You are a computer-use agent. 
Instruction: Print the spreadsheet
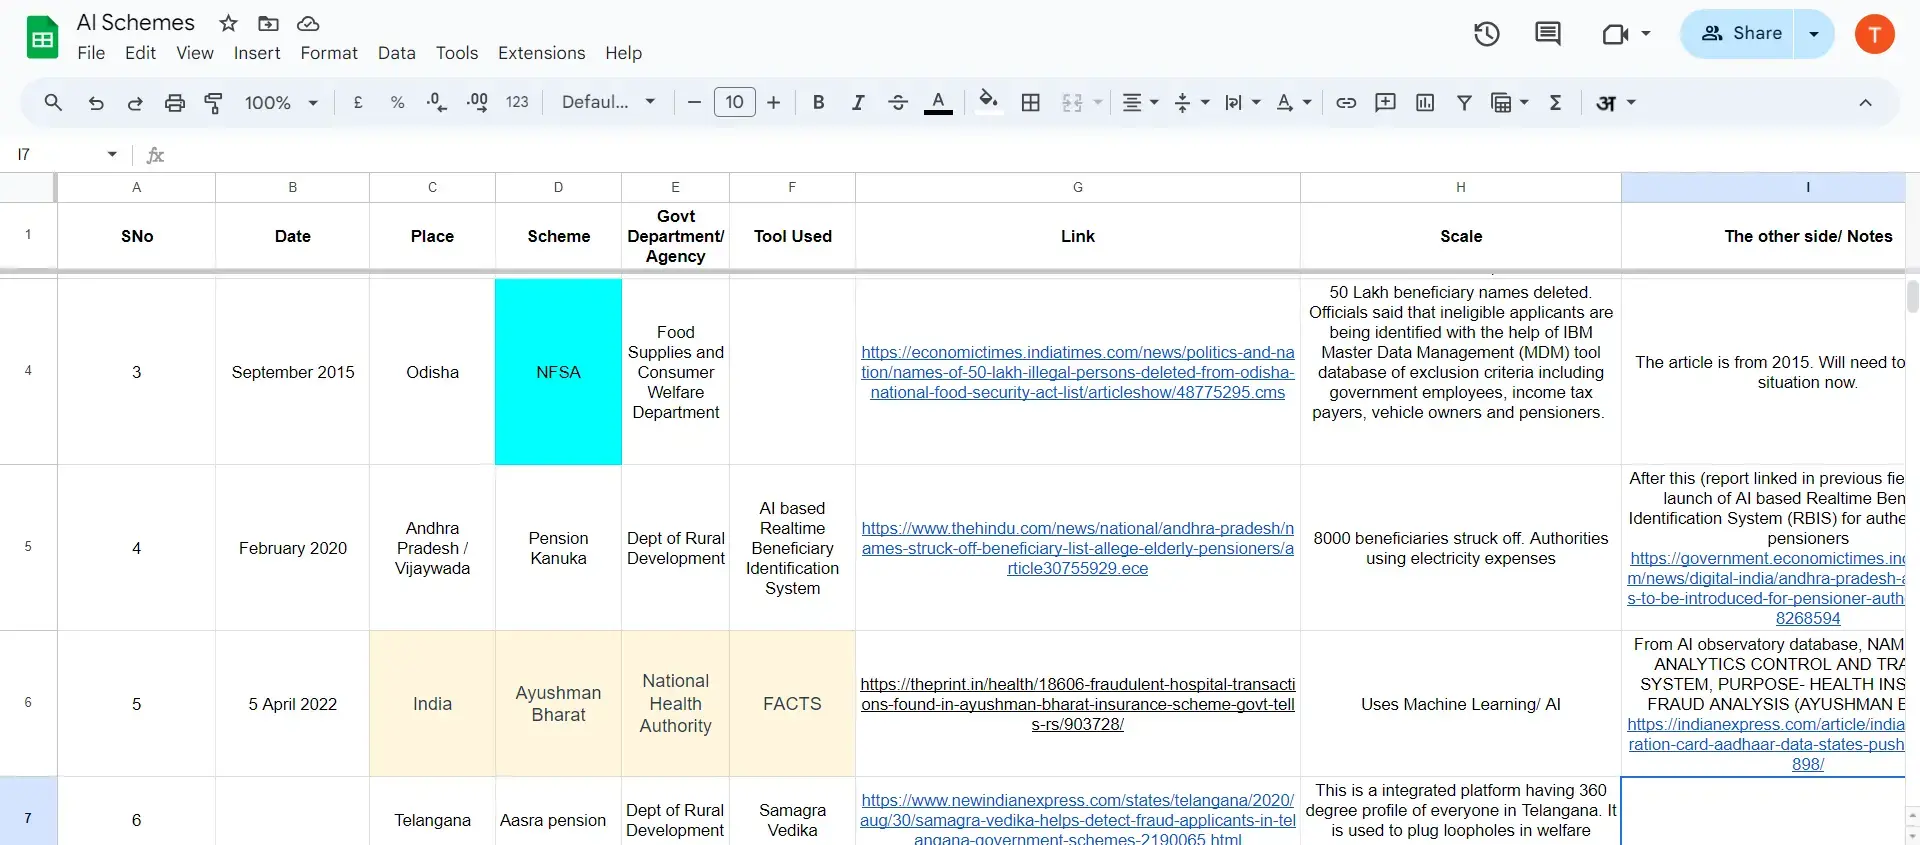coord(175,102)
